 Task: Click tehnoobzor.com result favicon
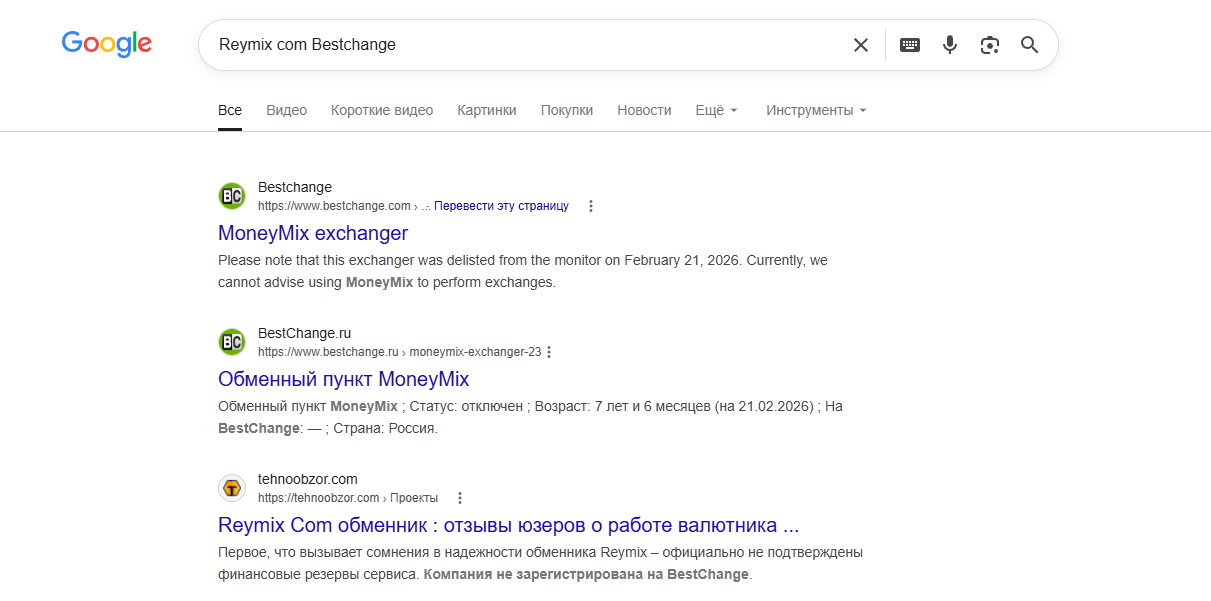(x=232, y=488)
